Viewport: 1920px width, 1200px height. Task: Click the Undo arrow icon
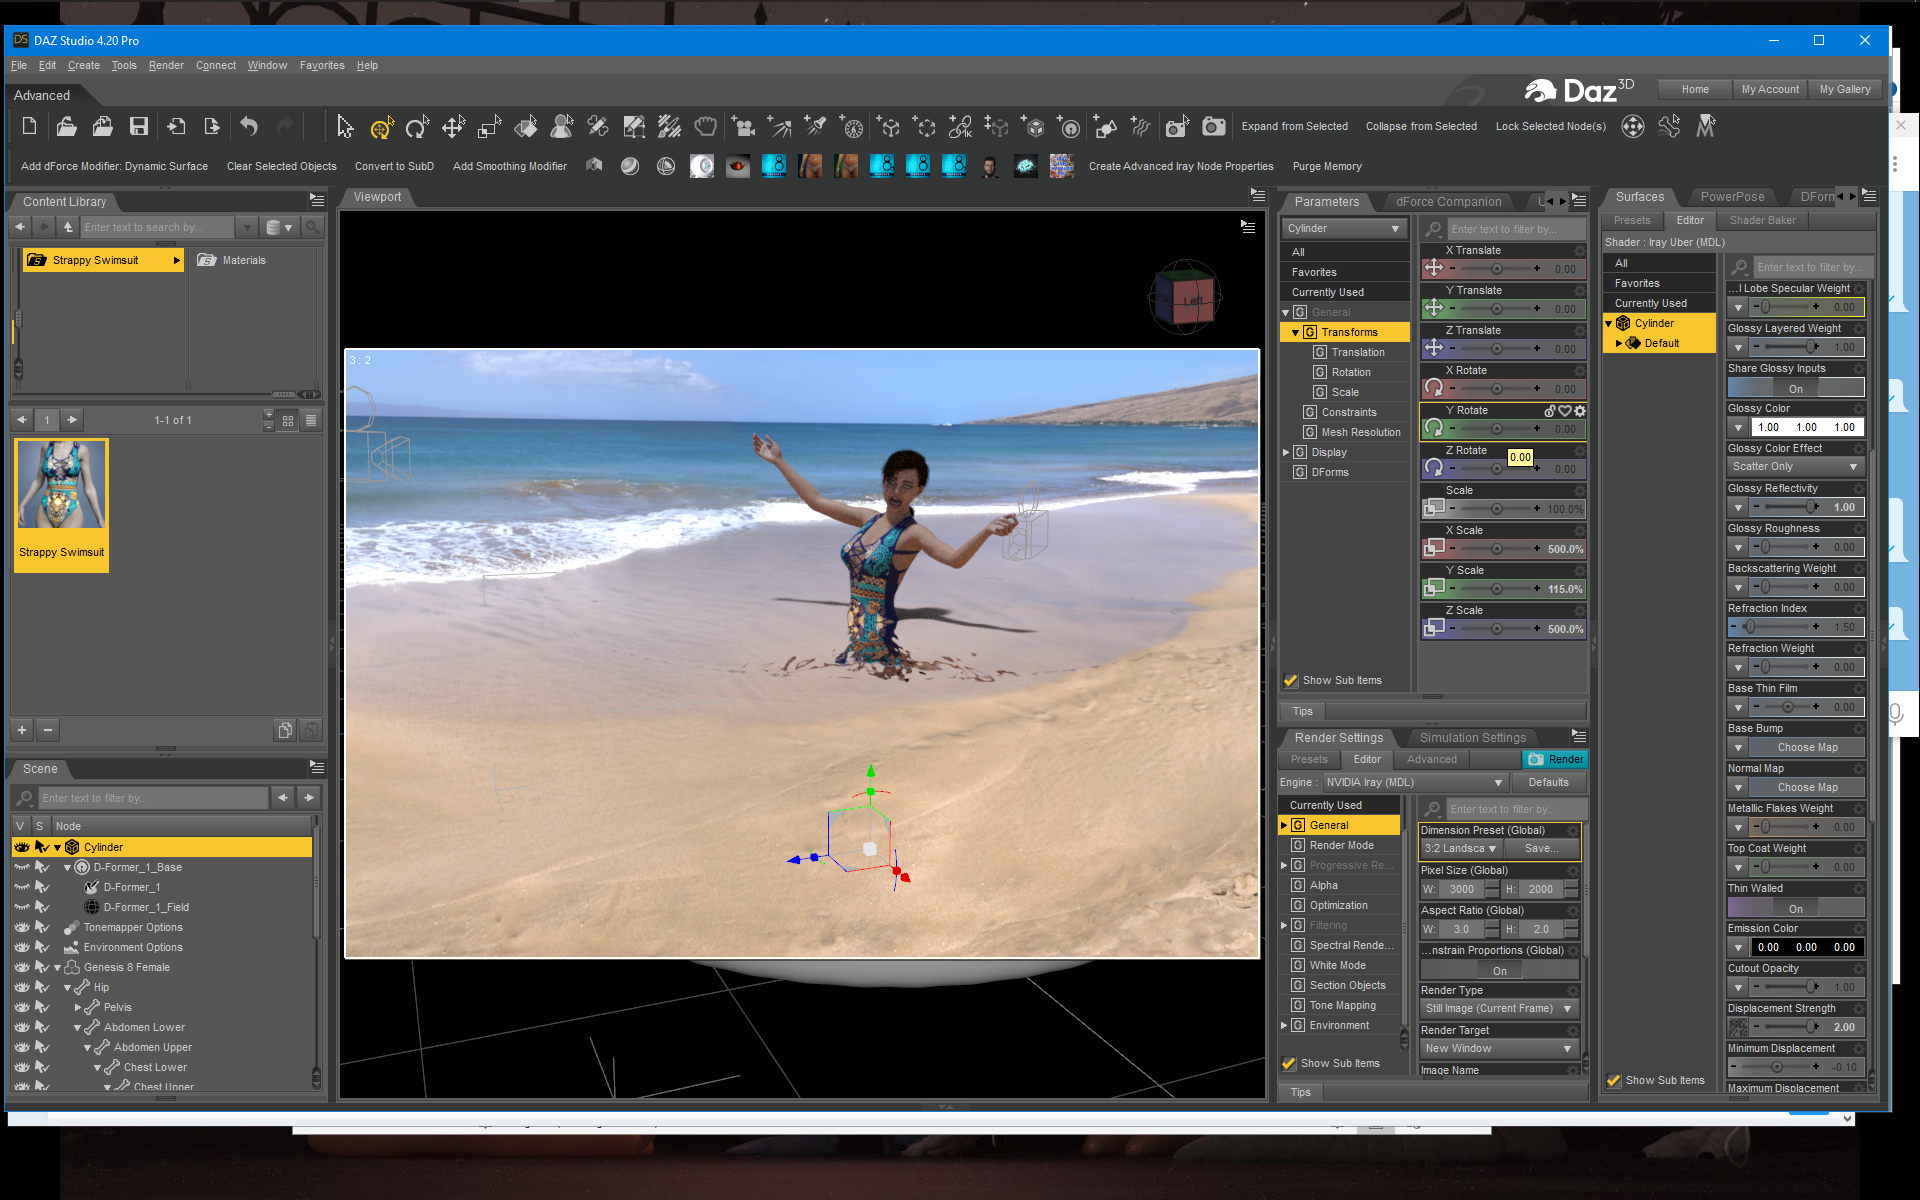[249, 126]
